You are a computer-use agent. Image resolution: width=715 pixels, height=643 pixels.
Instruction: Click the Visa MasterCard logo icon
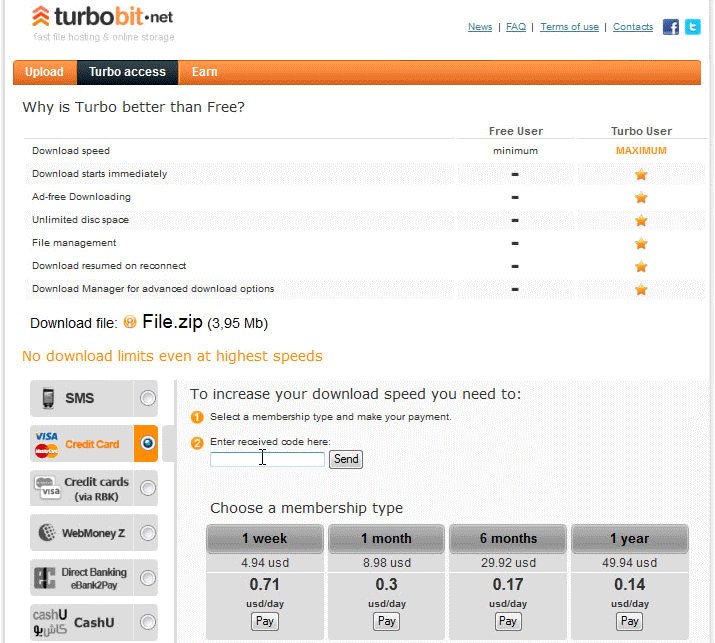pos(47,444)
